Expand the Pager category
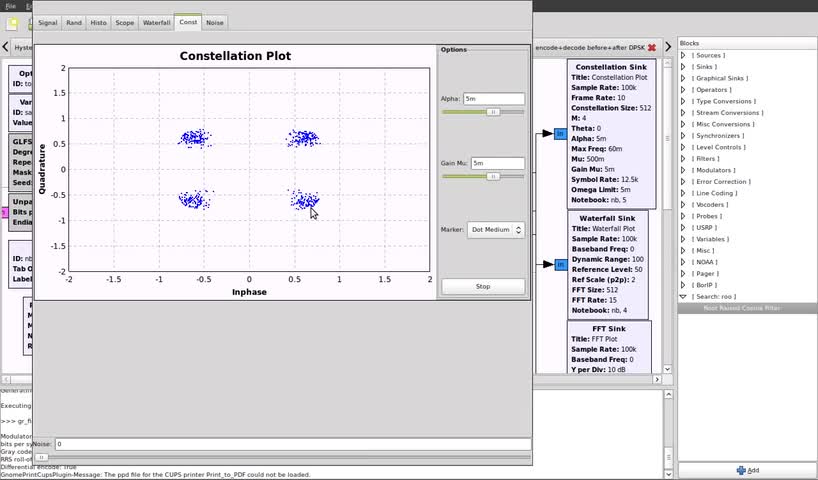The image size is (818, 480). [683, 273]
